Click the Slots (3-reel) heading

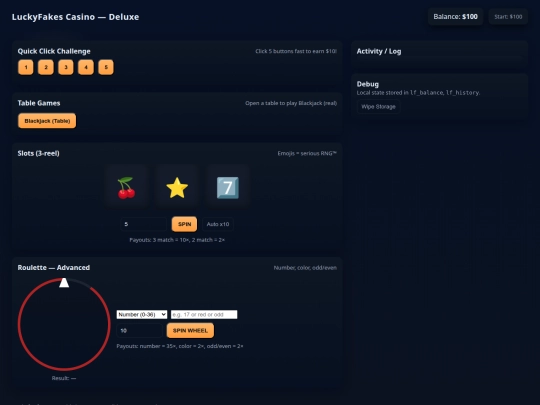39,154
